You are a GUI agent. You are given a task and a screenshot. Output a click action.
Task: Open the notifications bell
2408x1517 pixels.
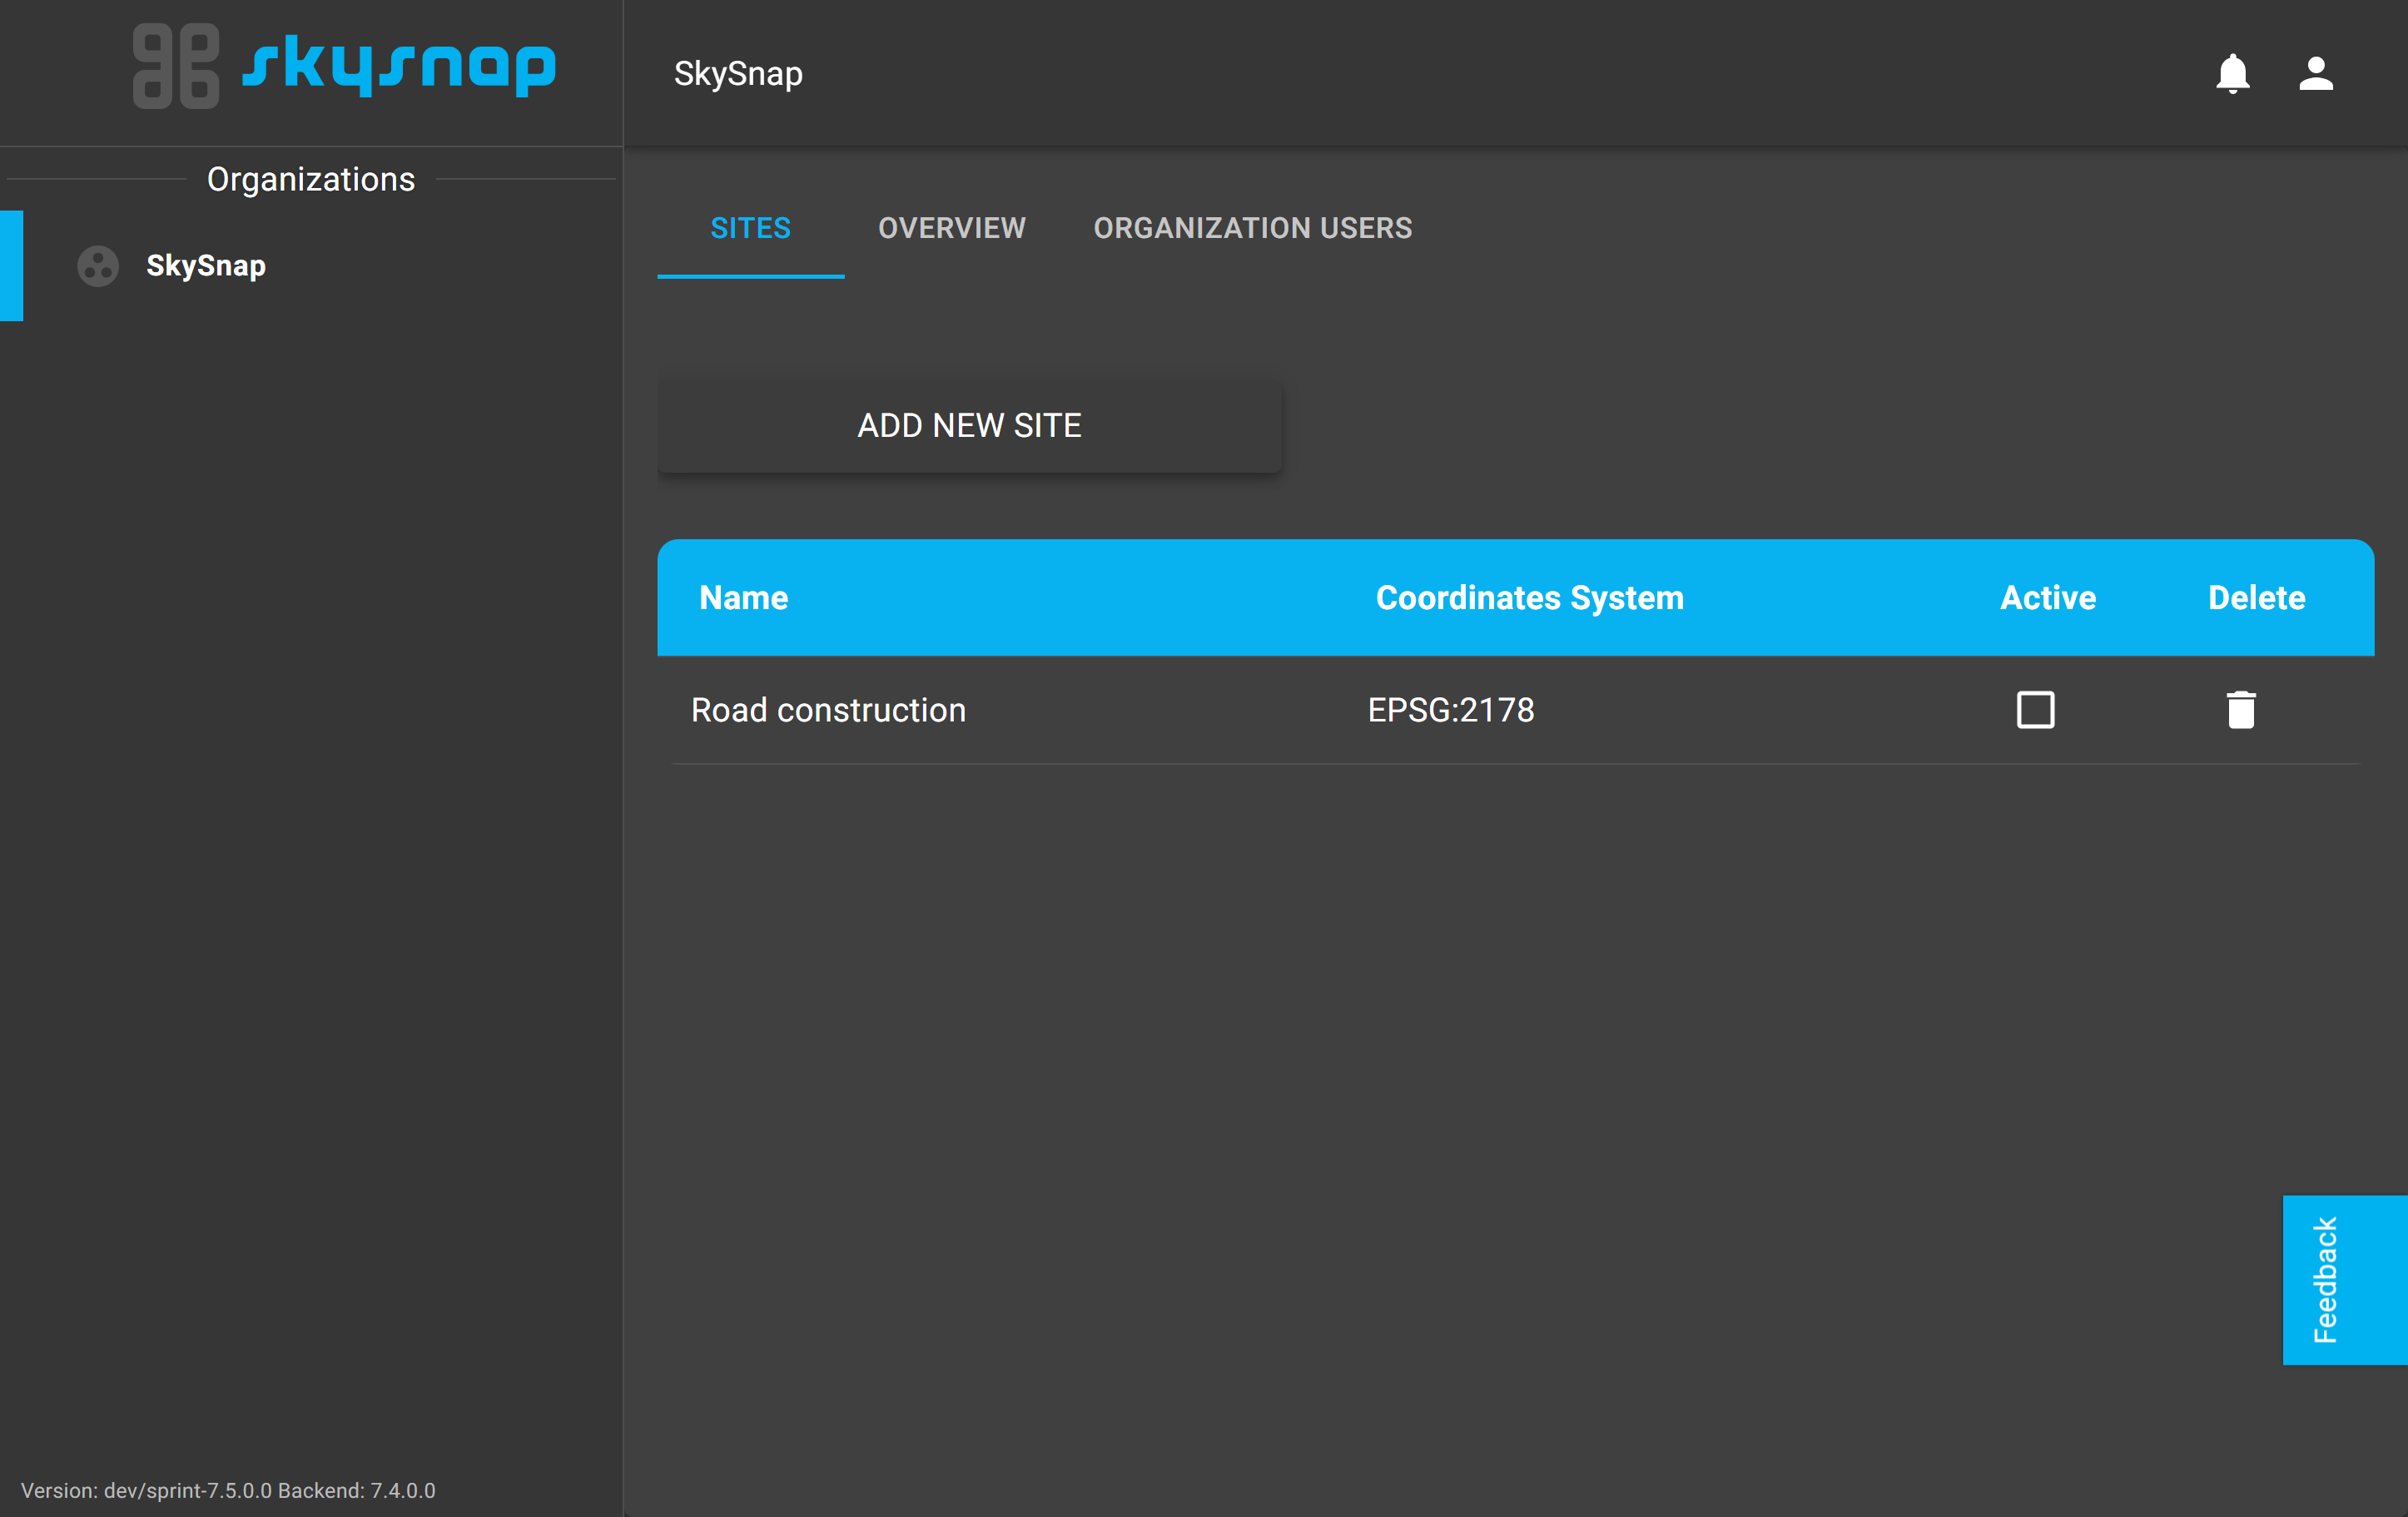(x=2232, y=74)
